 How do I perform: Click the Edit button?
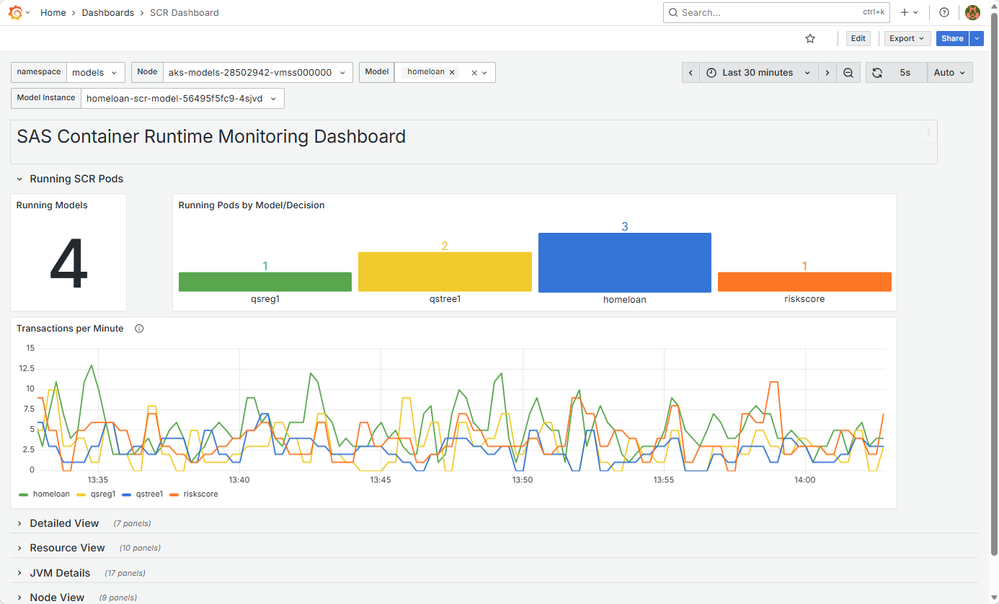(858, 38)
